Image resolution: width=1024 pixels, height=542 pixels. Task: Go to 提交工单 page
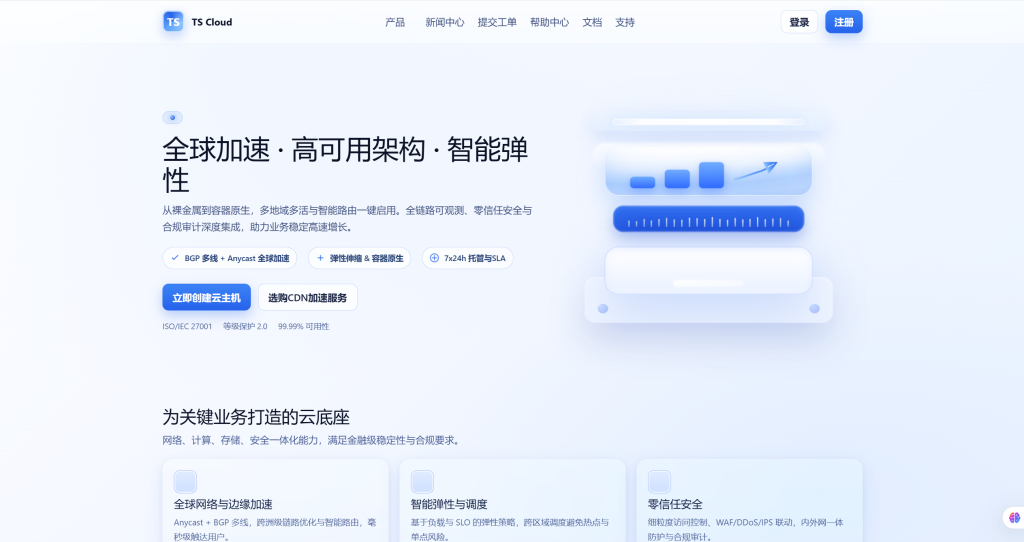[x=497, y=22]
